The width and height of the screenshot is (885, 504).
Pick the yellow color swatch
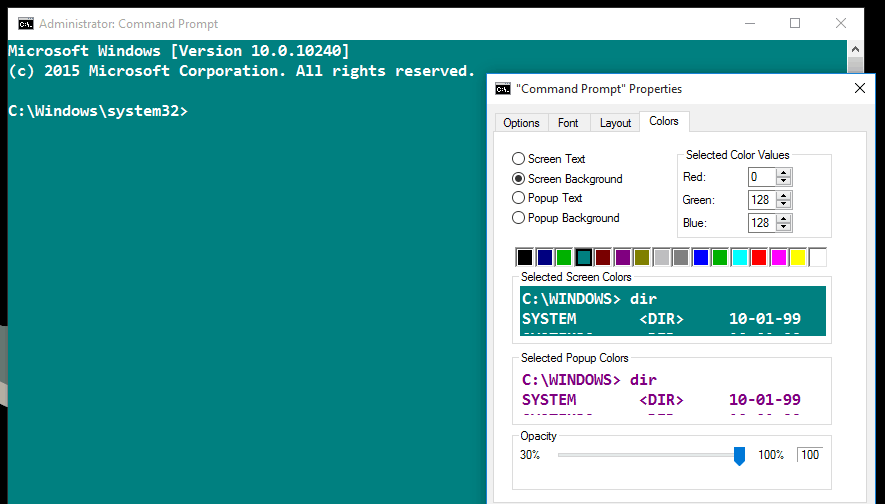(x=798, y=257)
